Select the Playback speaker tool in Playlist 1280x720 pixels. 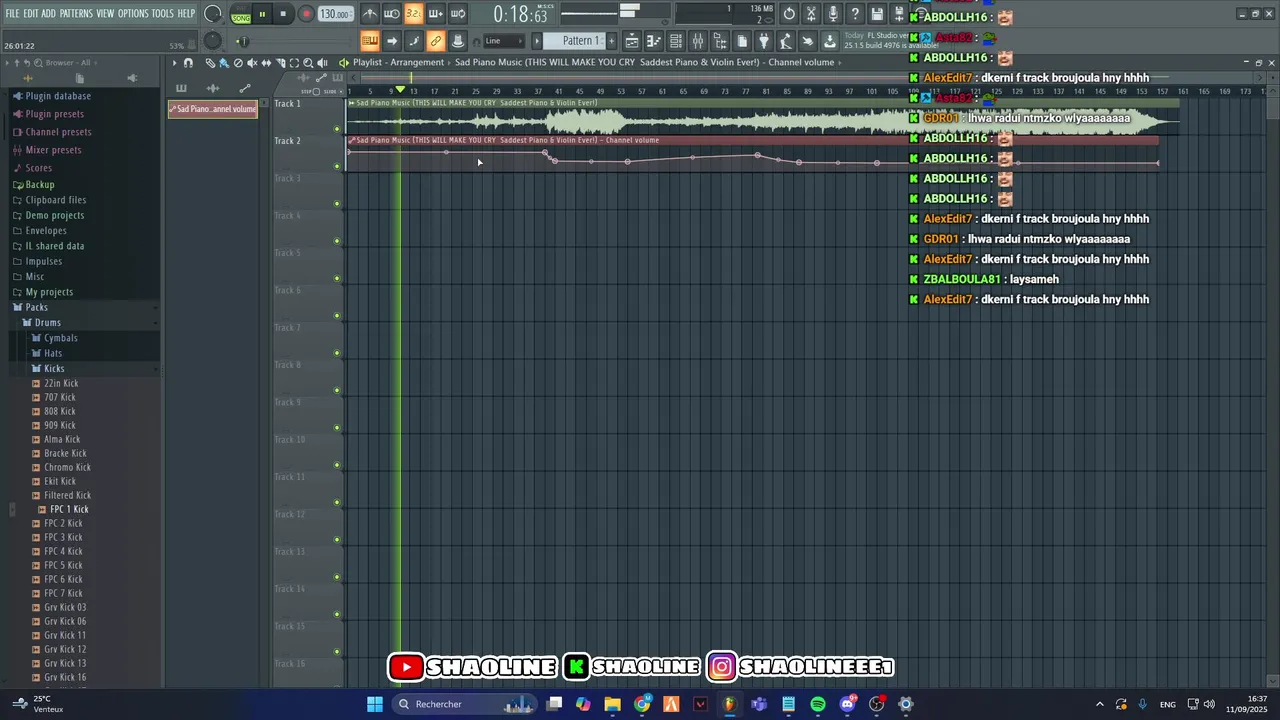point(322,62)
